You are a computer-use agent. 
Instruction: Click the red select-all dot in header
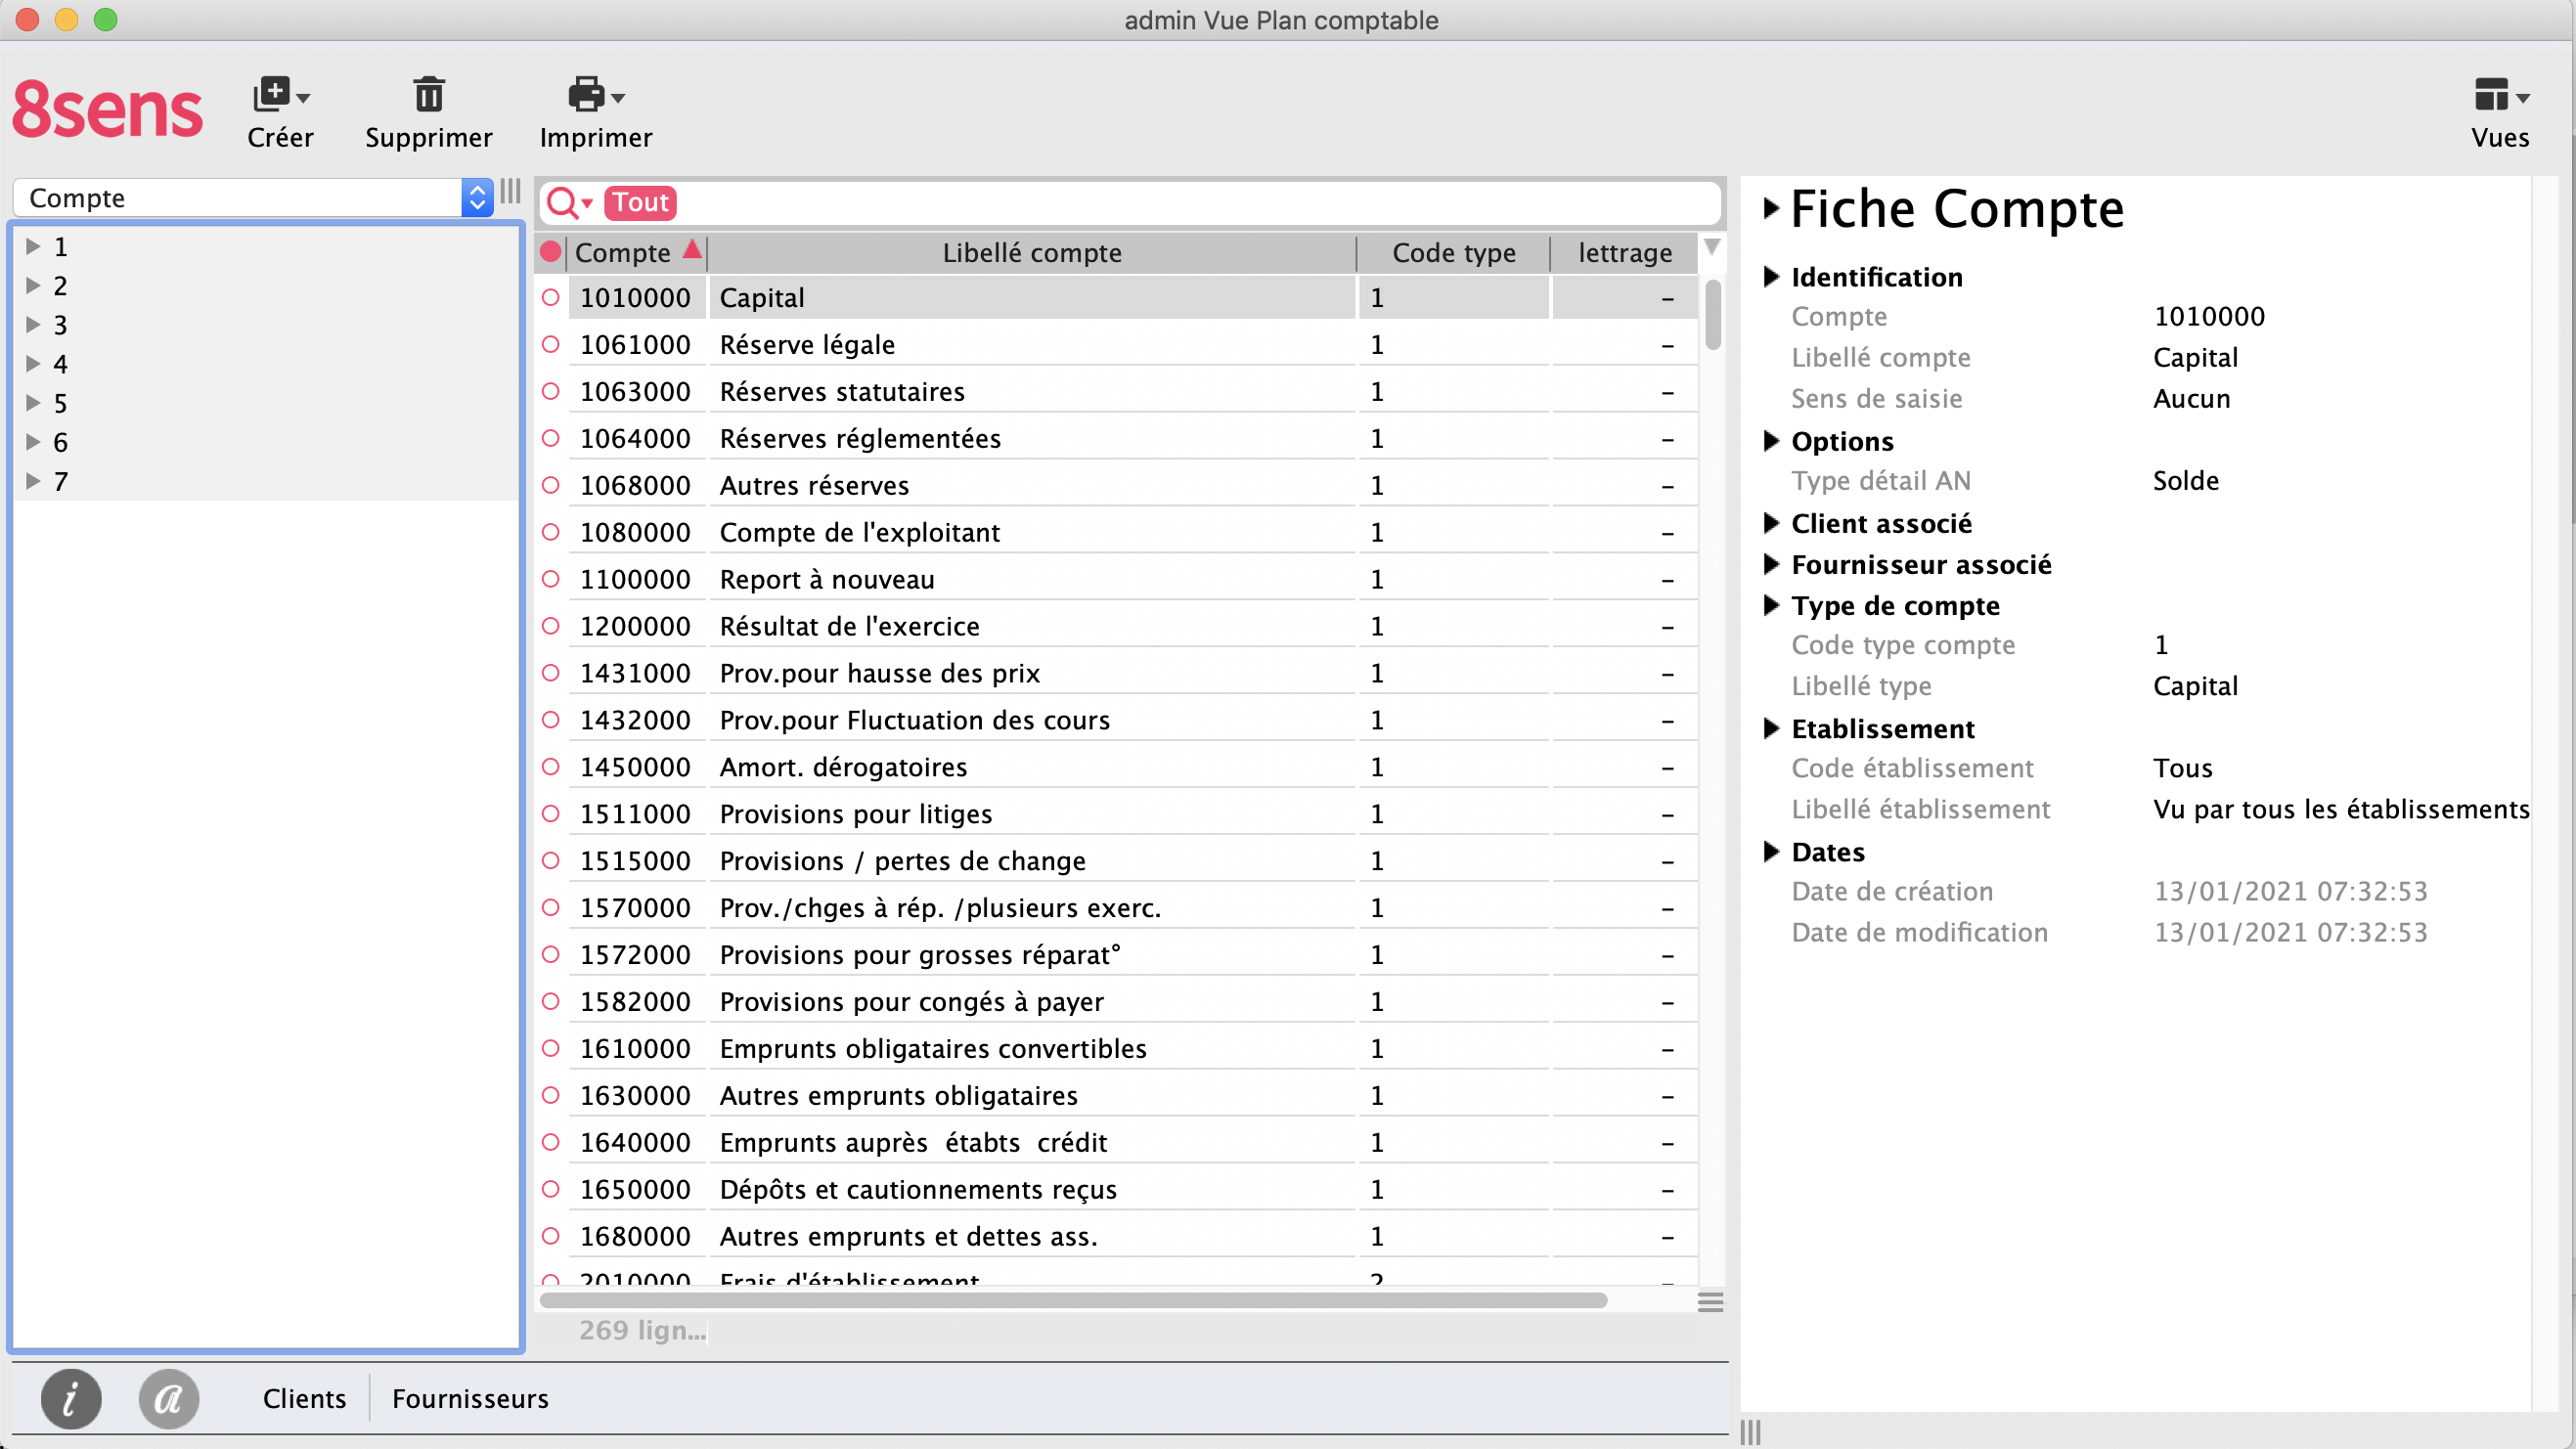pos(550,252)
